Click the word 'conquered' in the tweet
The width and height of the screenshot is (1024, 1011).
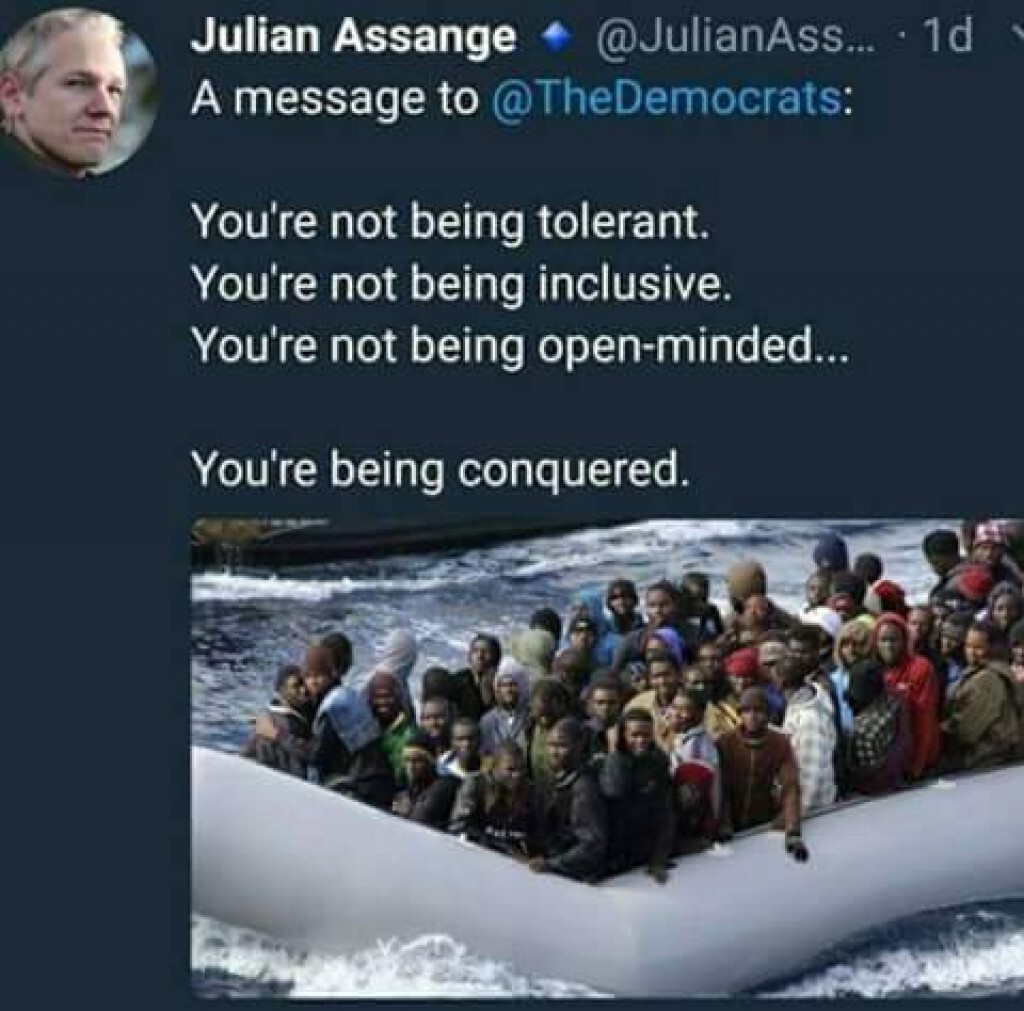tap(567, 472)
